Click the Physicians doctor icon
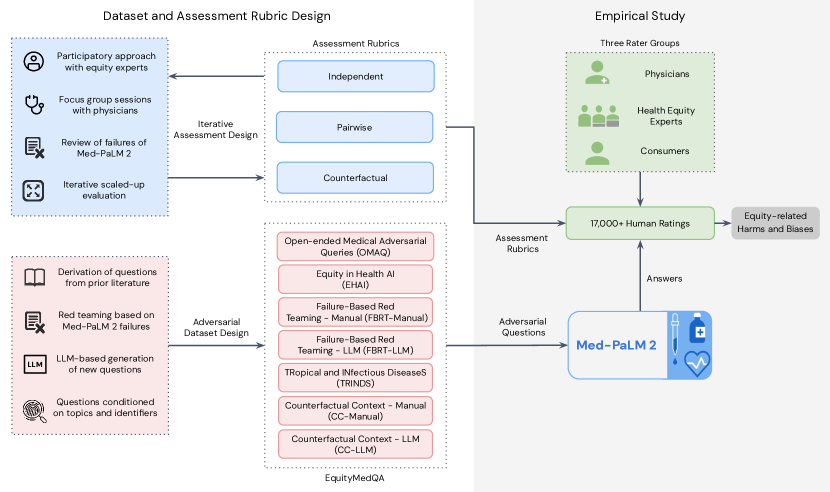Image resolution: width=830 pixels, height=492 pixels. pos(597,73)
